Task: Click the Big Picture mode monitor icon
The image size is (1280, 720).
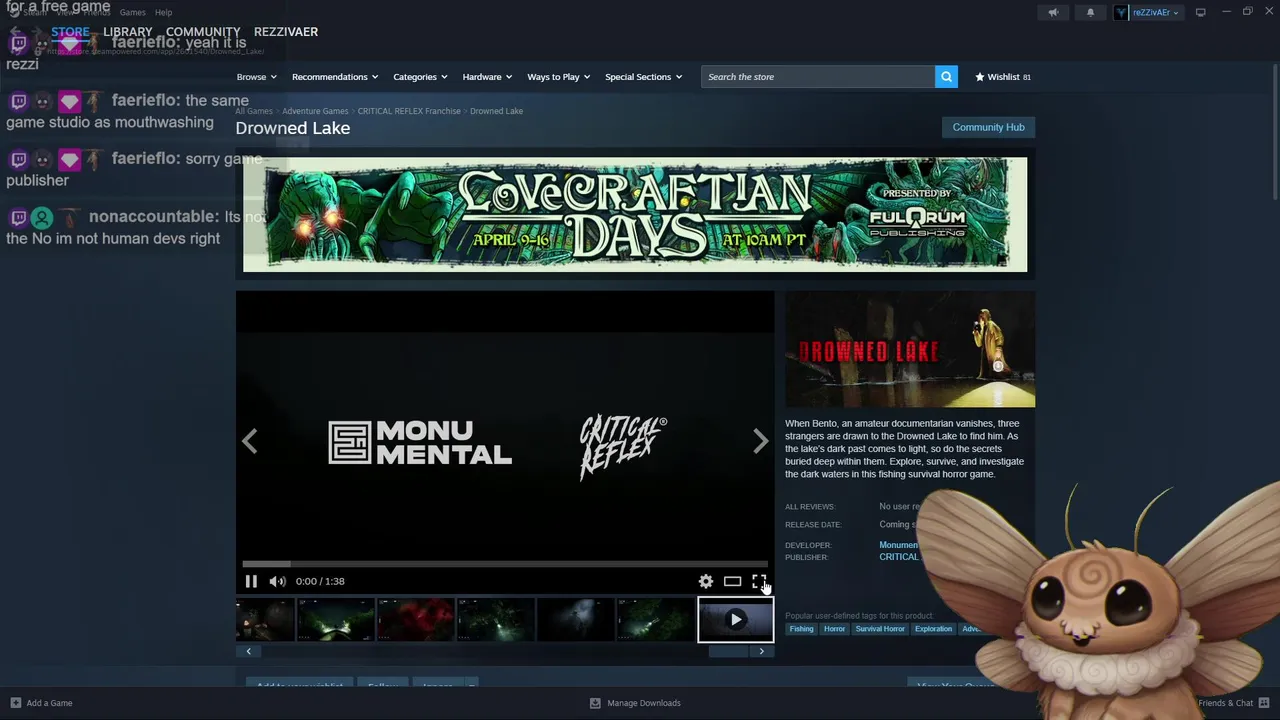Action: pyautogui.click(x=1200, y=12)
